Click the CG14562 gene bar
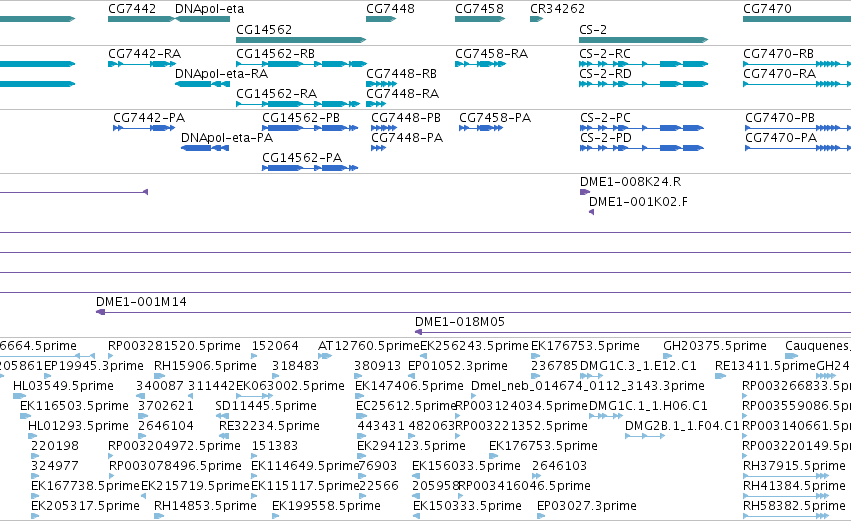The width and height of the screenshot is (851, 521). [x=301, y=40]
